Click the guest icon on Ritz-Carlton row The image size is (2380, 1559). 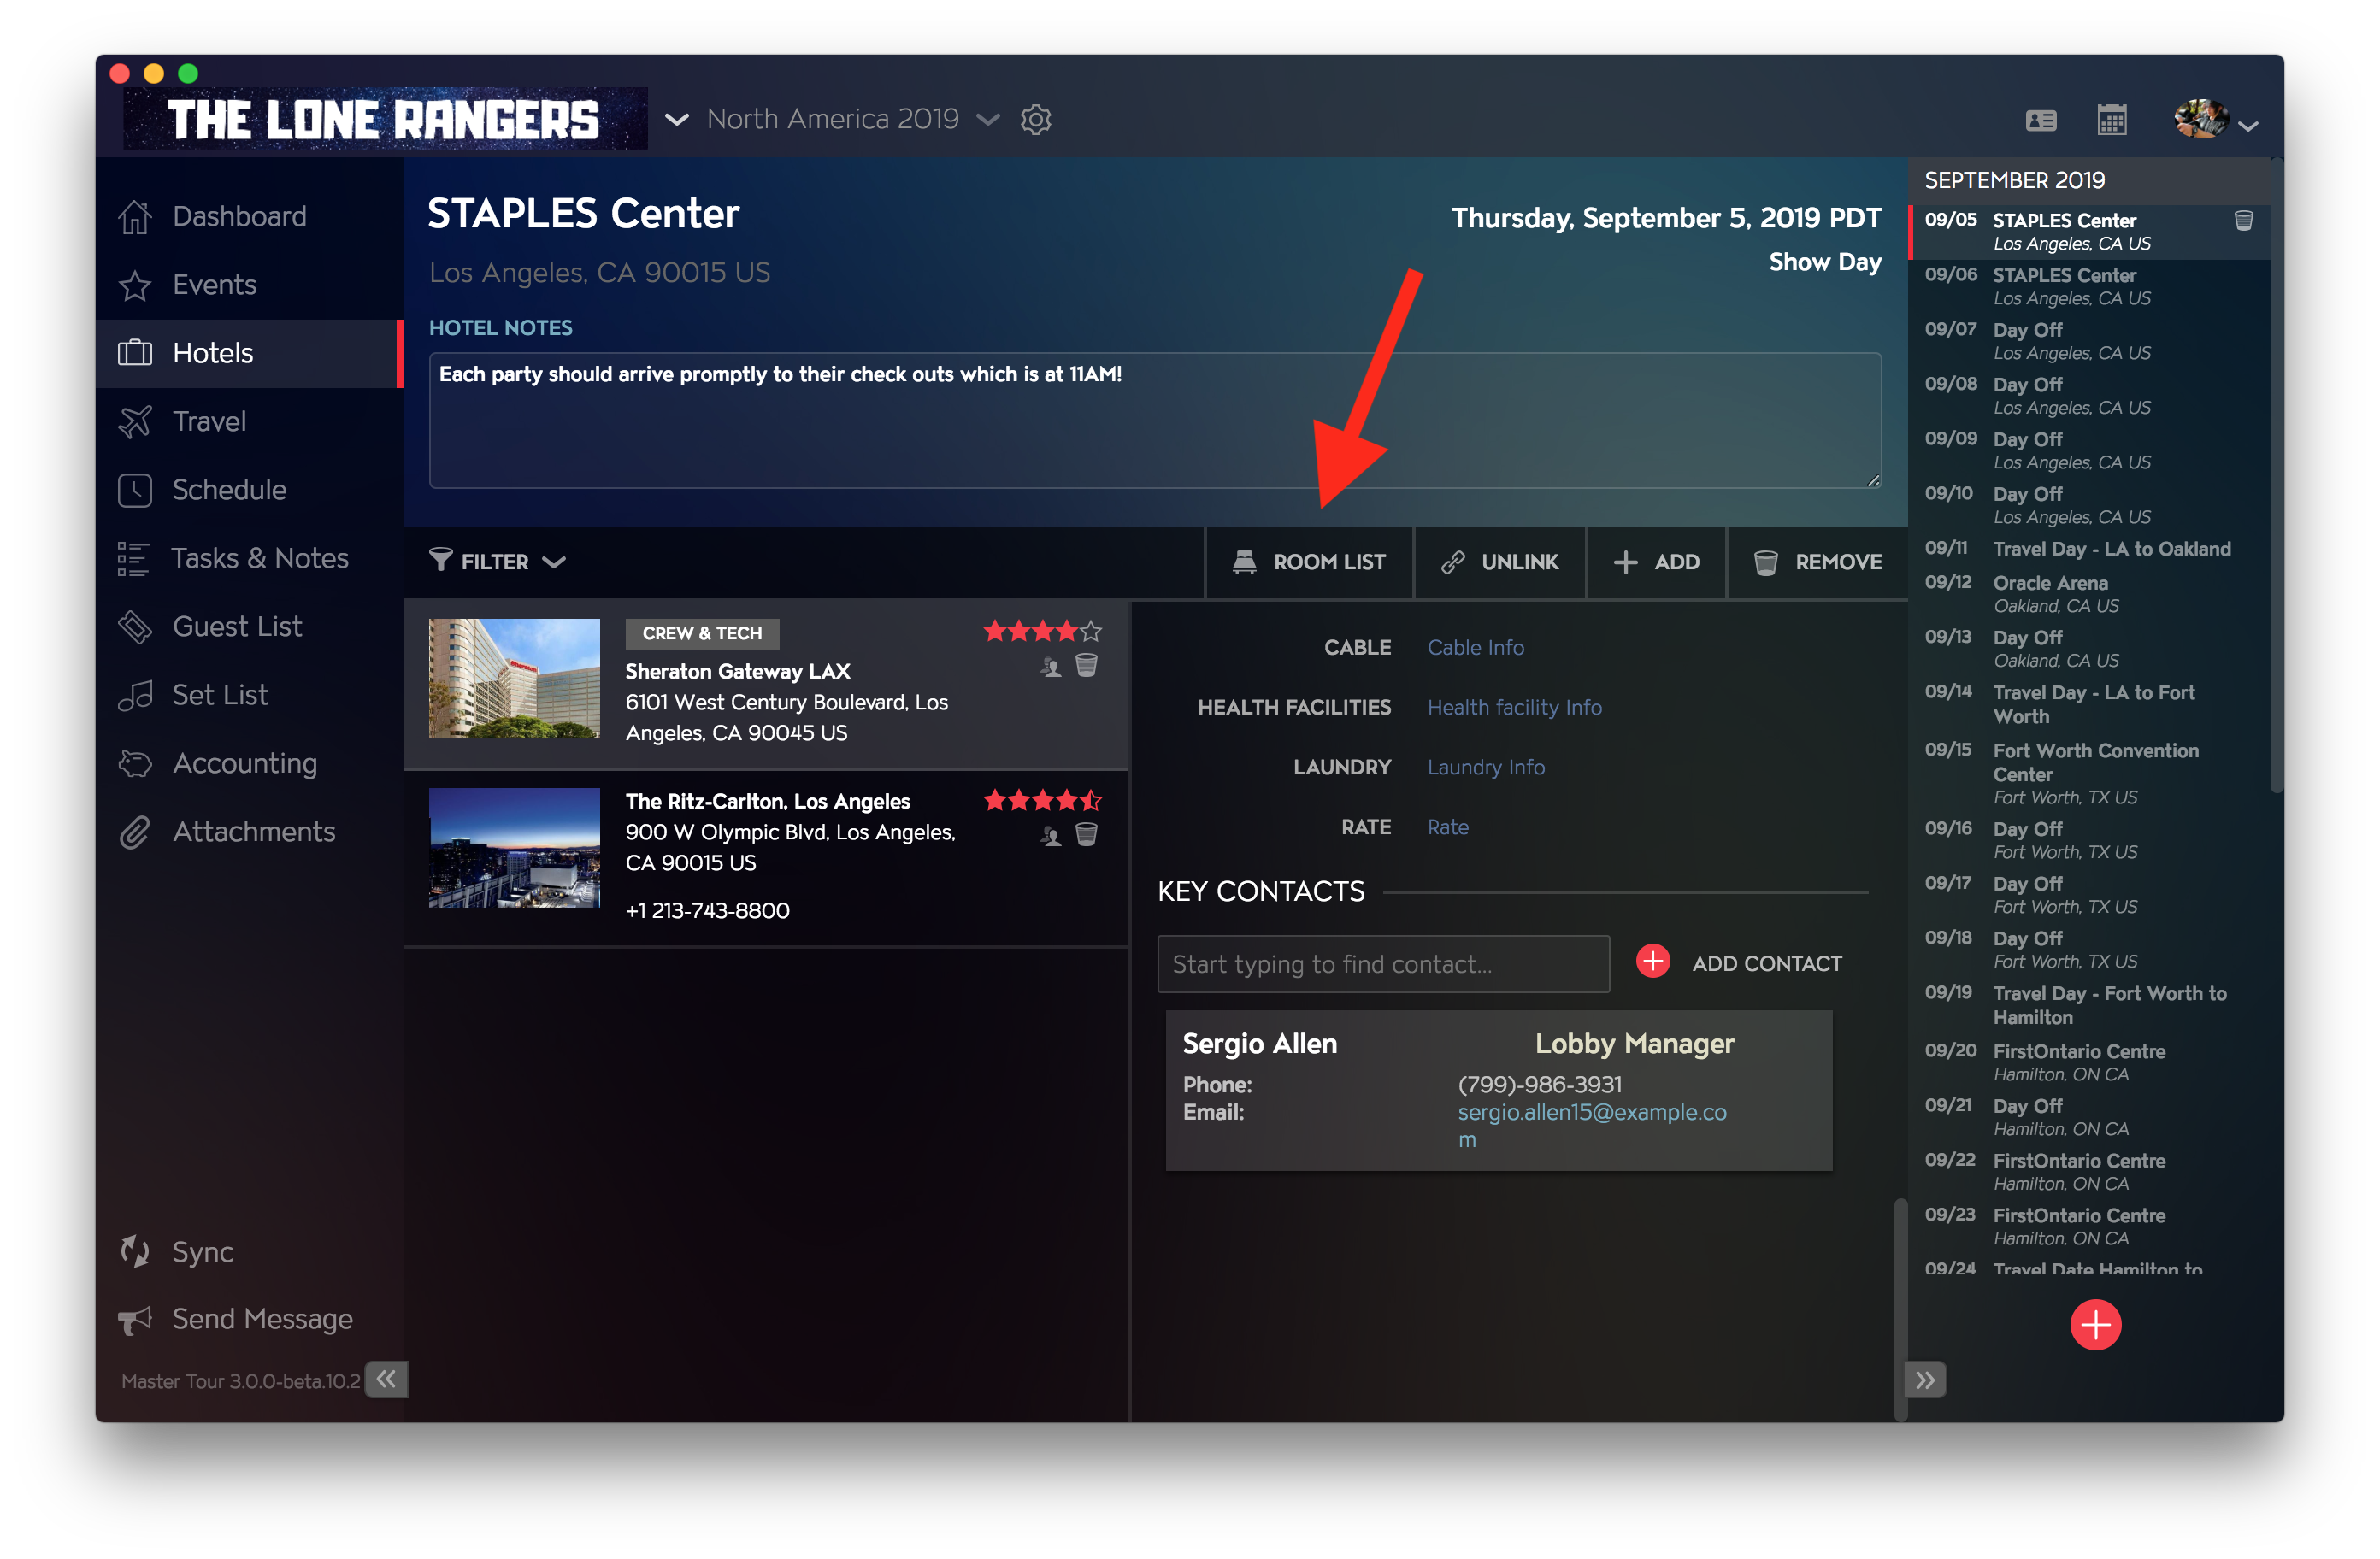point(1050,835)
